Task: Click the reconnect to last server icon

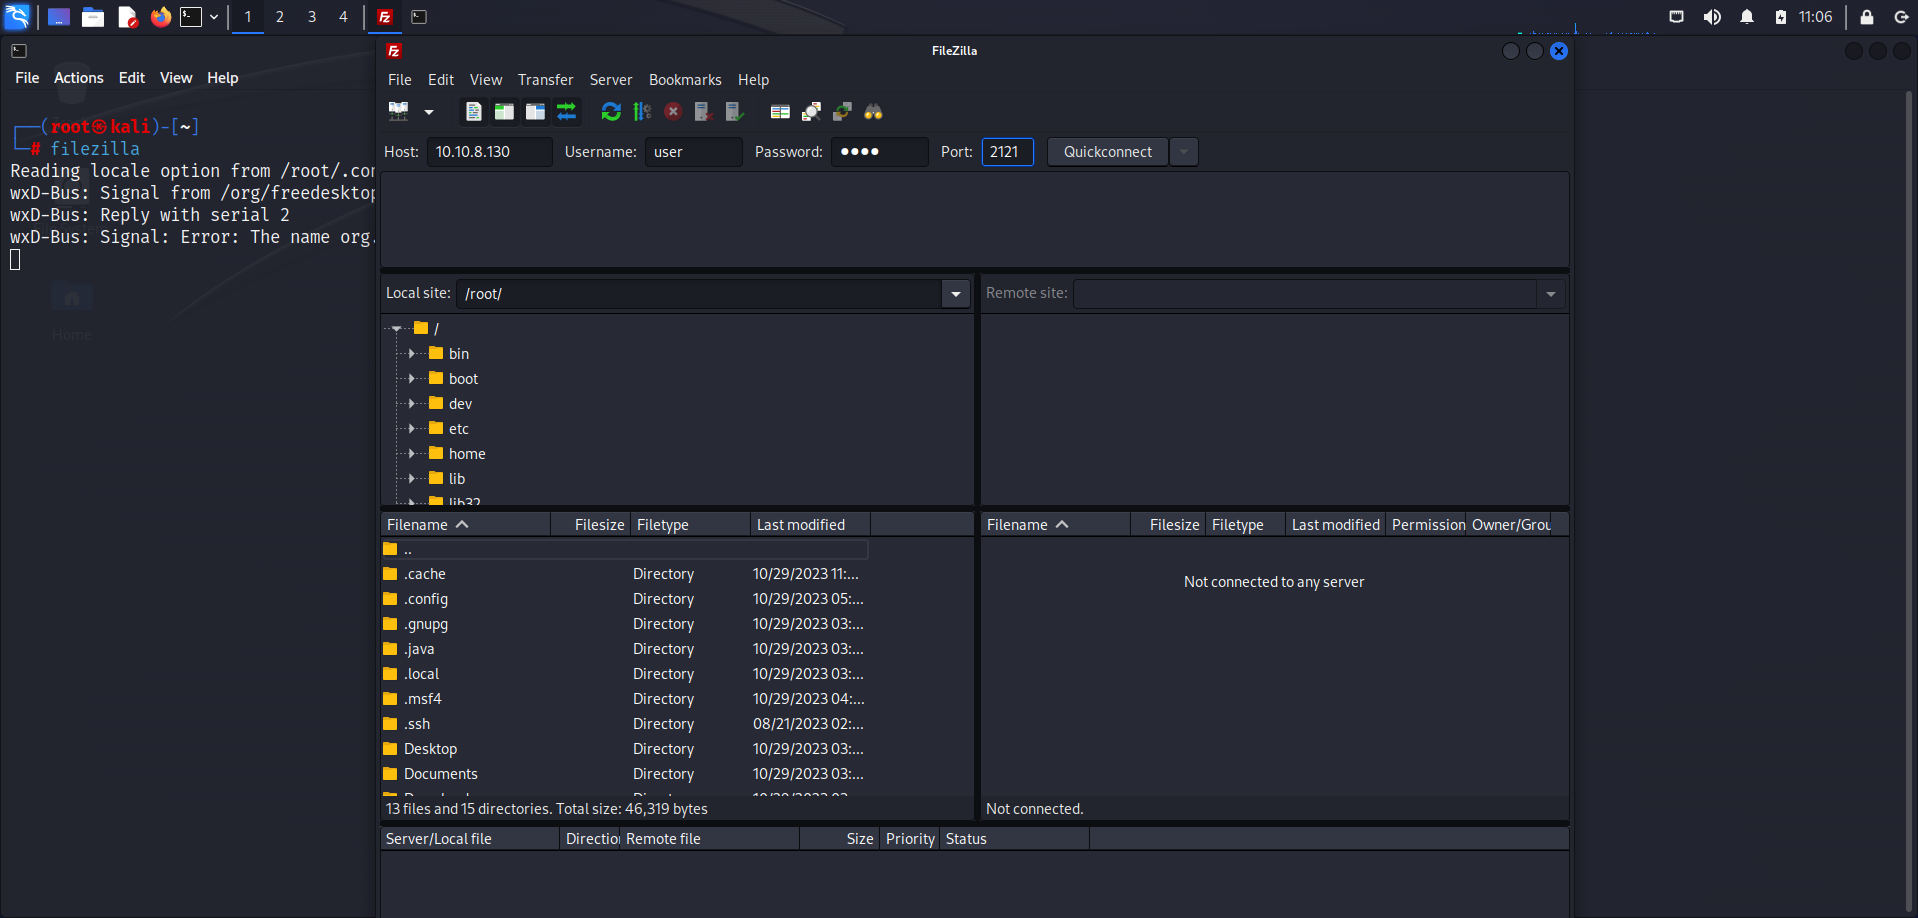Action: pos(735,112)
